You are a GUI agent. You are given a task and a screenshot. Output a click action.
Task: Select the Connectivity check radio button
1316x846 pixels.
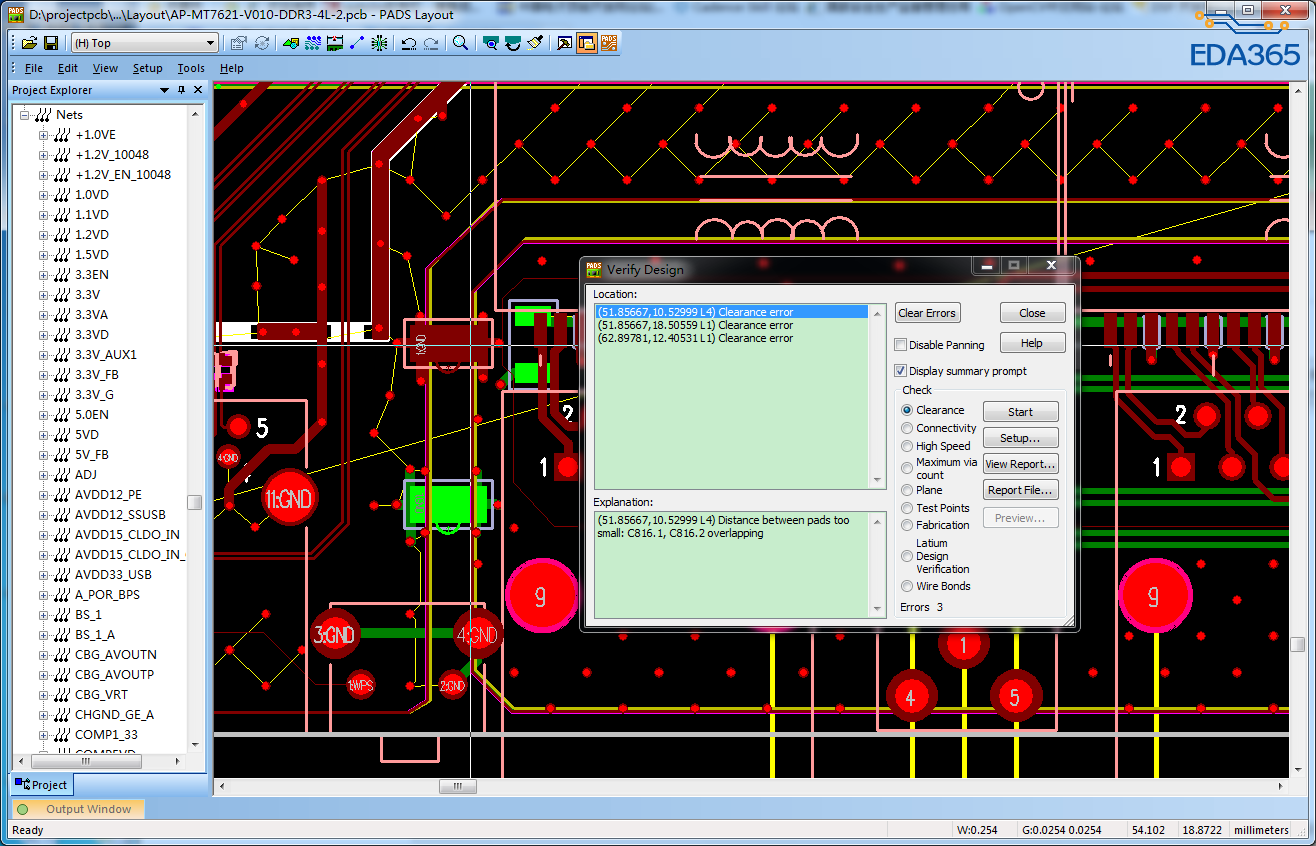(x=907, y=428)
